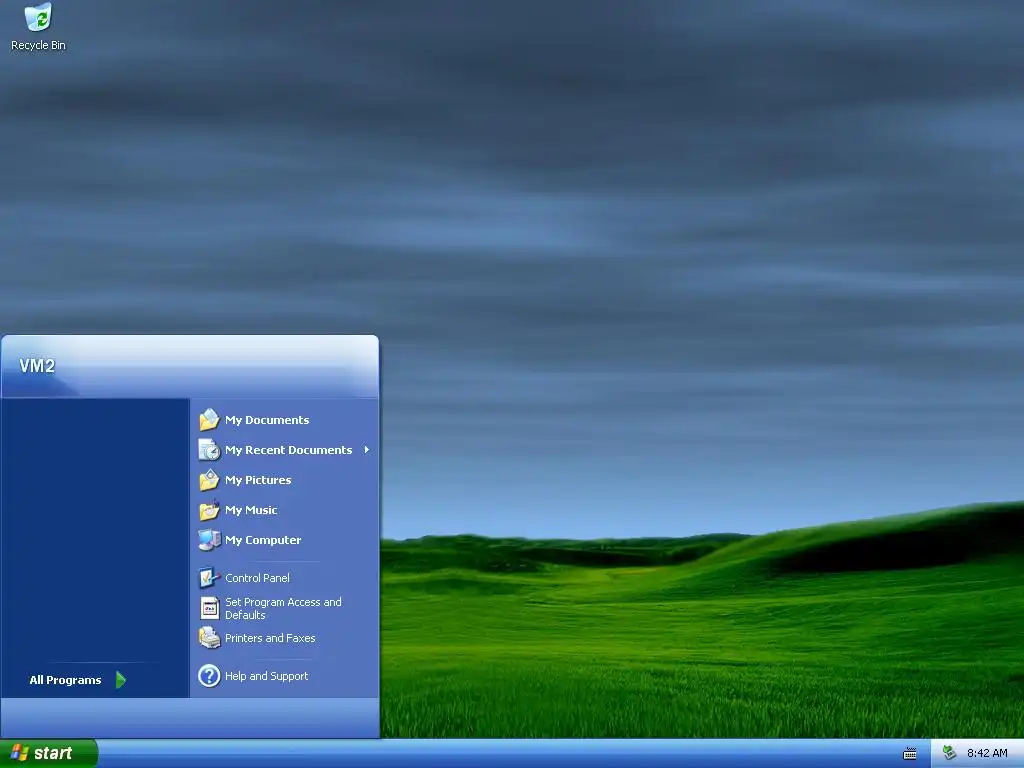Click the All Programs label
1024x768 pixels.
pos(65,680)
